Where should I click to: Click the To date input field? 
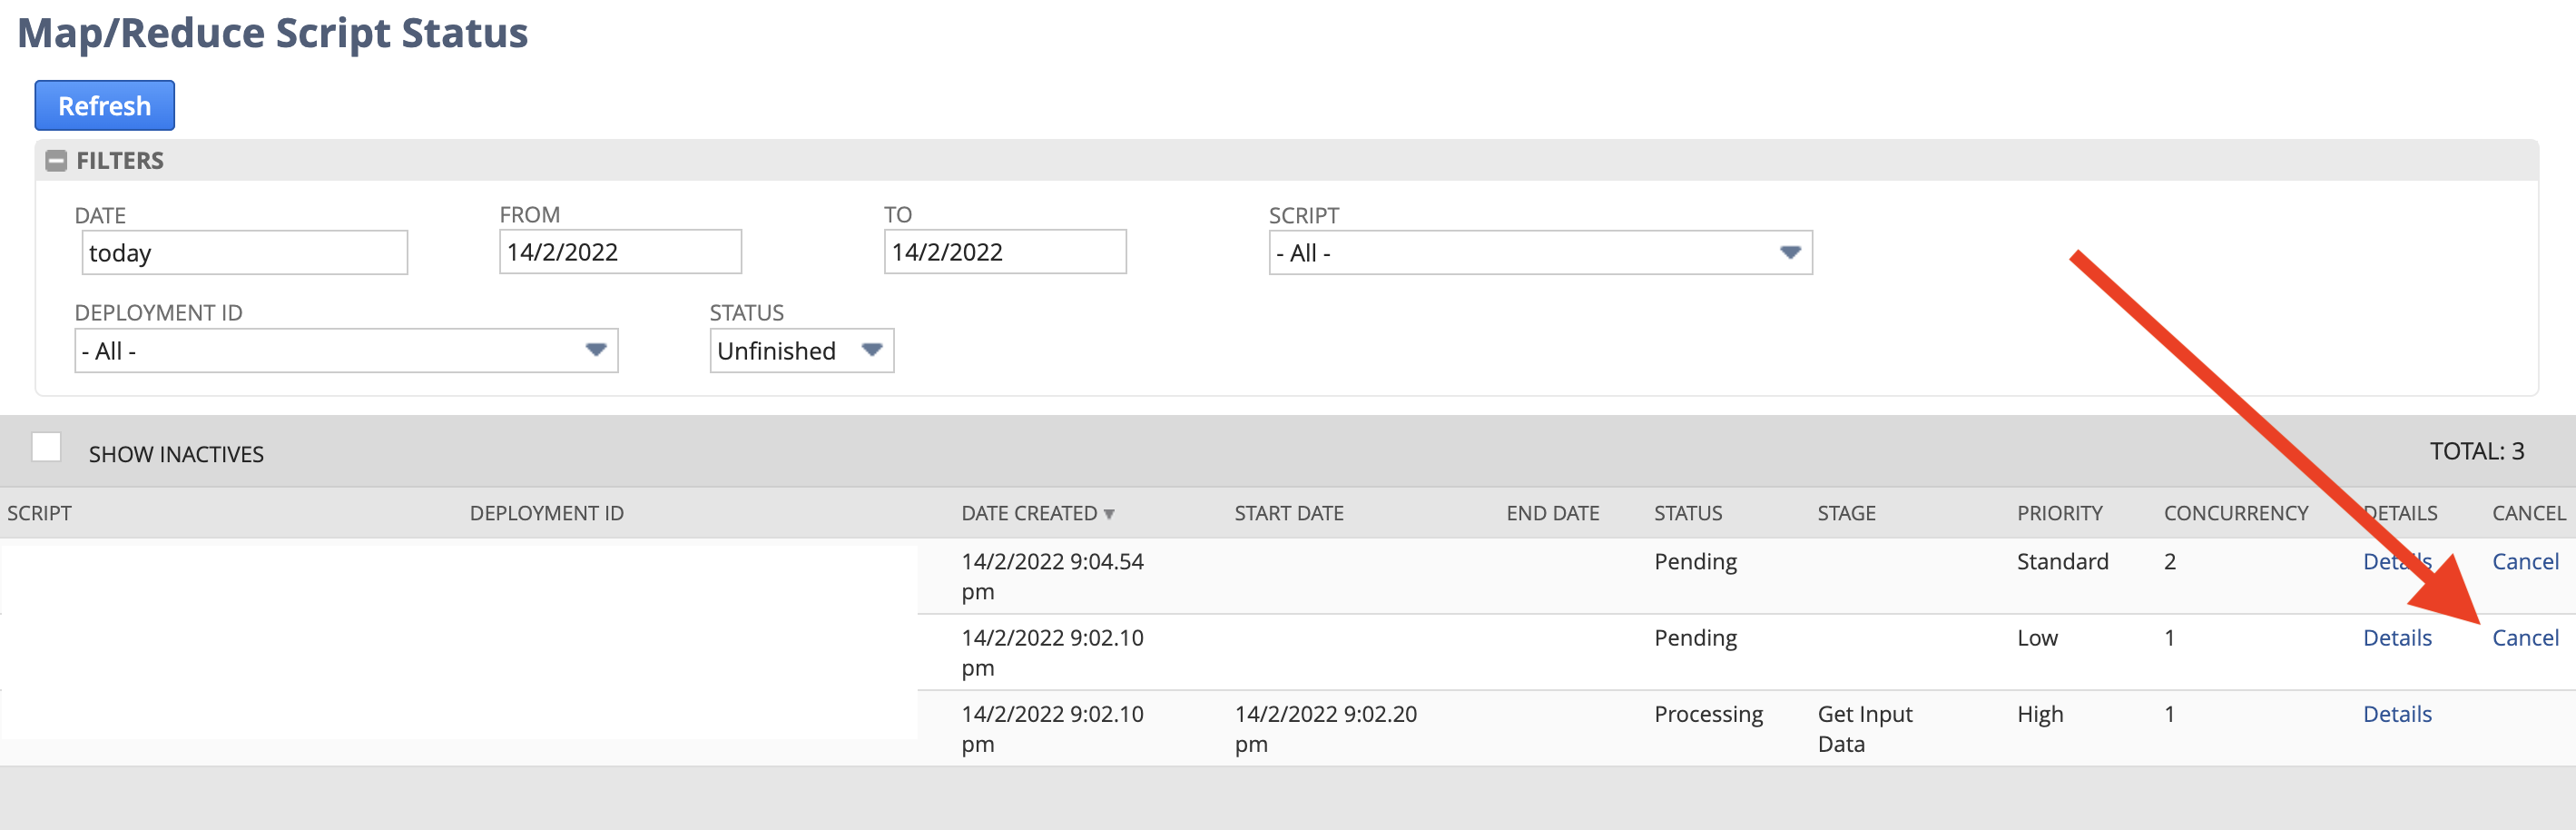coord(1005,252)
